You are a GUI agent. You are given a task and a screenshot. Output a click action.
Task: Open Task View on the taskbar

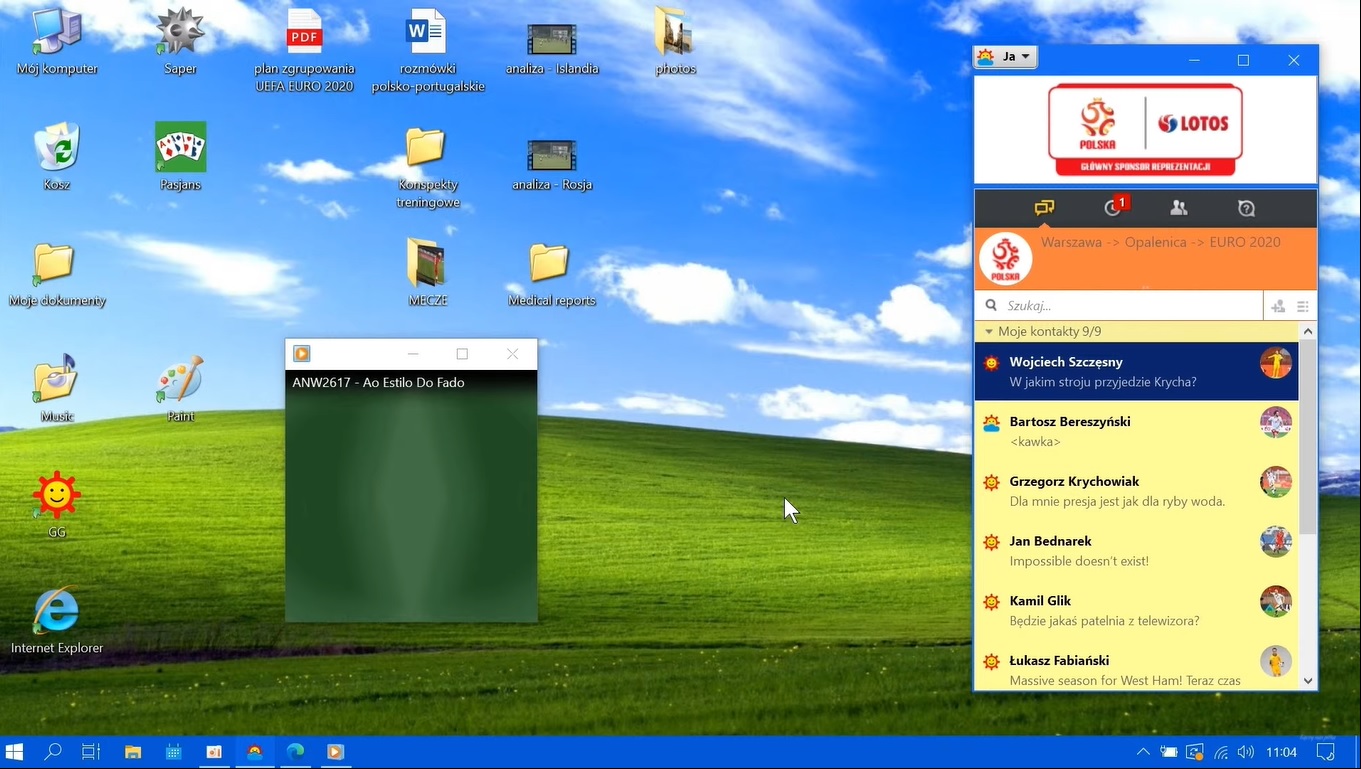(91, 752)
